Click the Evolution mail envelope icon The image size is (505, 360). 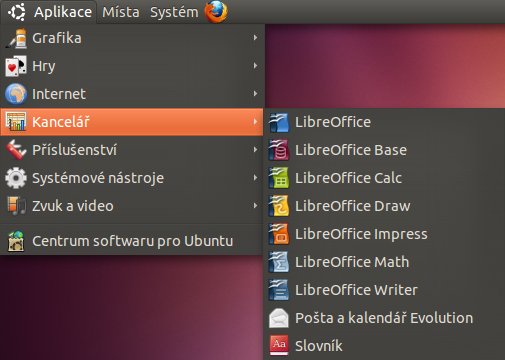tap(279, 318)
